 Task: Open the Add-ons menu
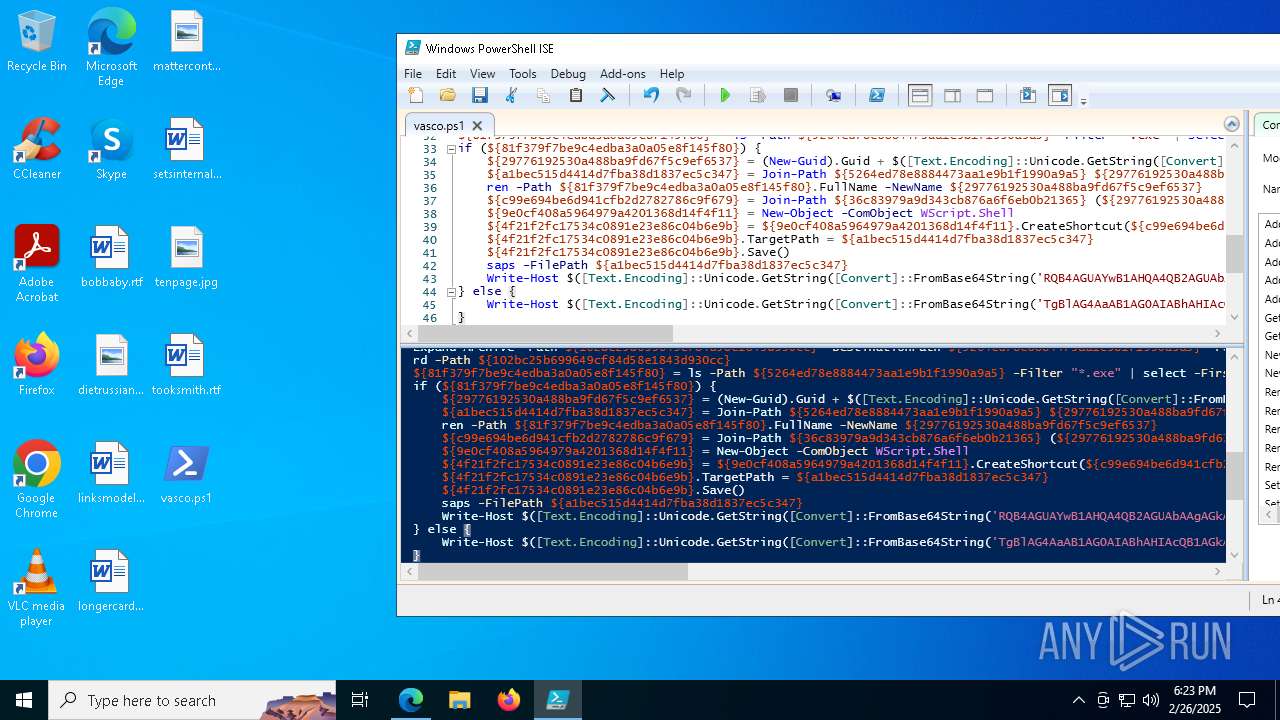tap(623, 74)
